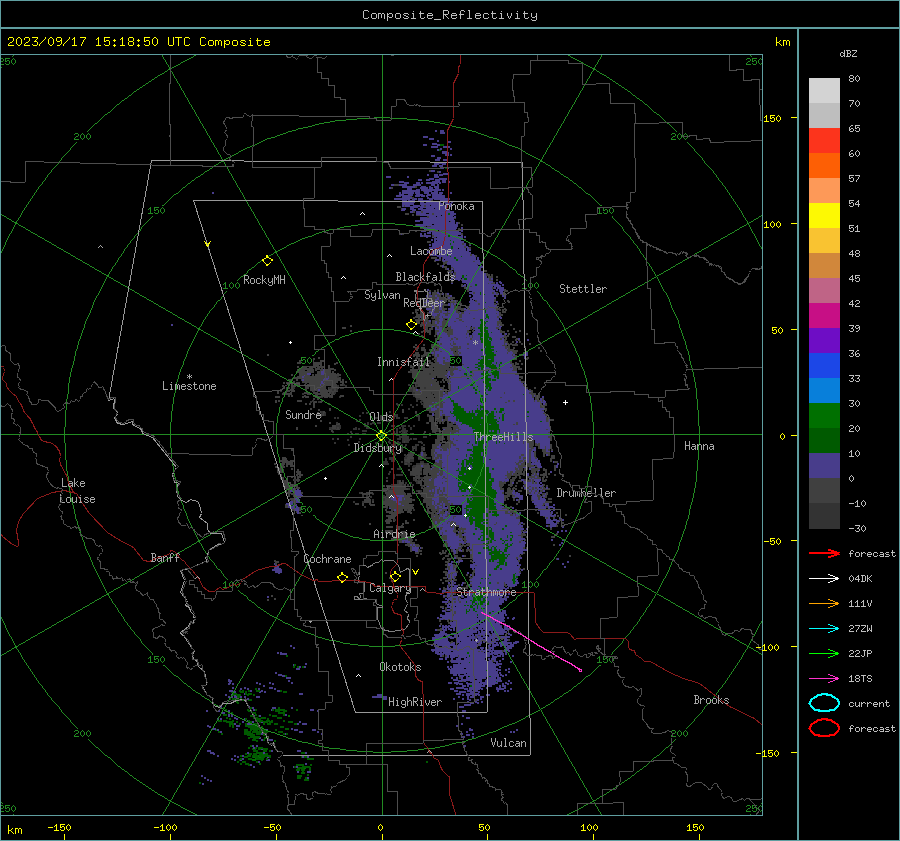Click the 04DK legend label

coord(860,579)
